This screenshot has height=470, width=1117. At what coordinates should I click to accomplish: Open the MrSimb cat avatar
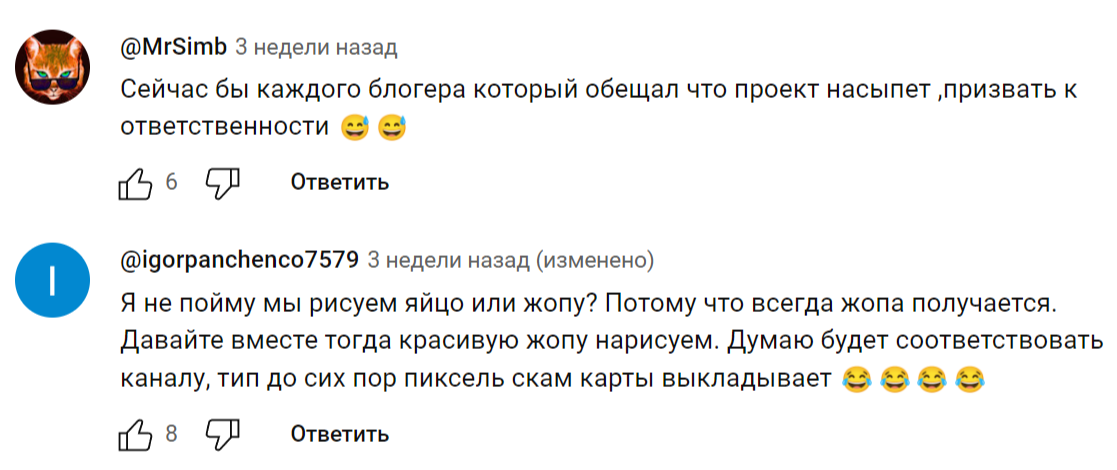53,68
